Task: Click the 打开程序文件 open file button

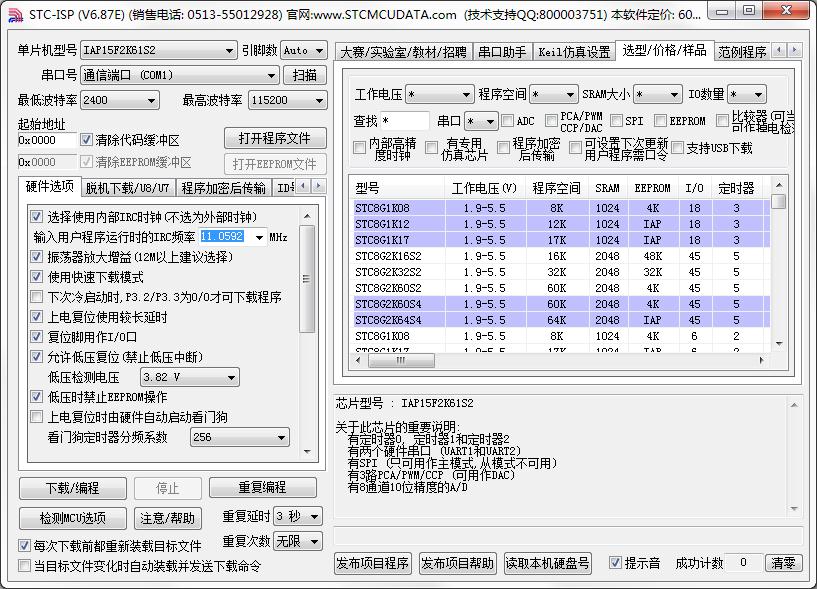Action: tap(274, 137)
